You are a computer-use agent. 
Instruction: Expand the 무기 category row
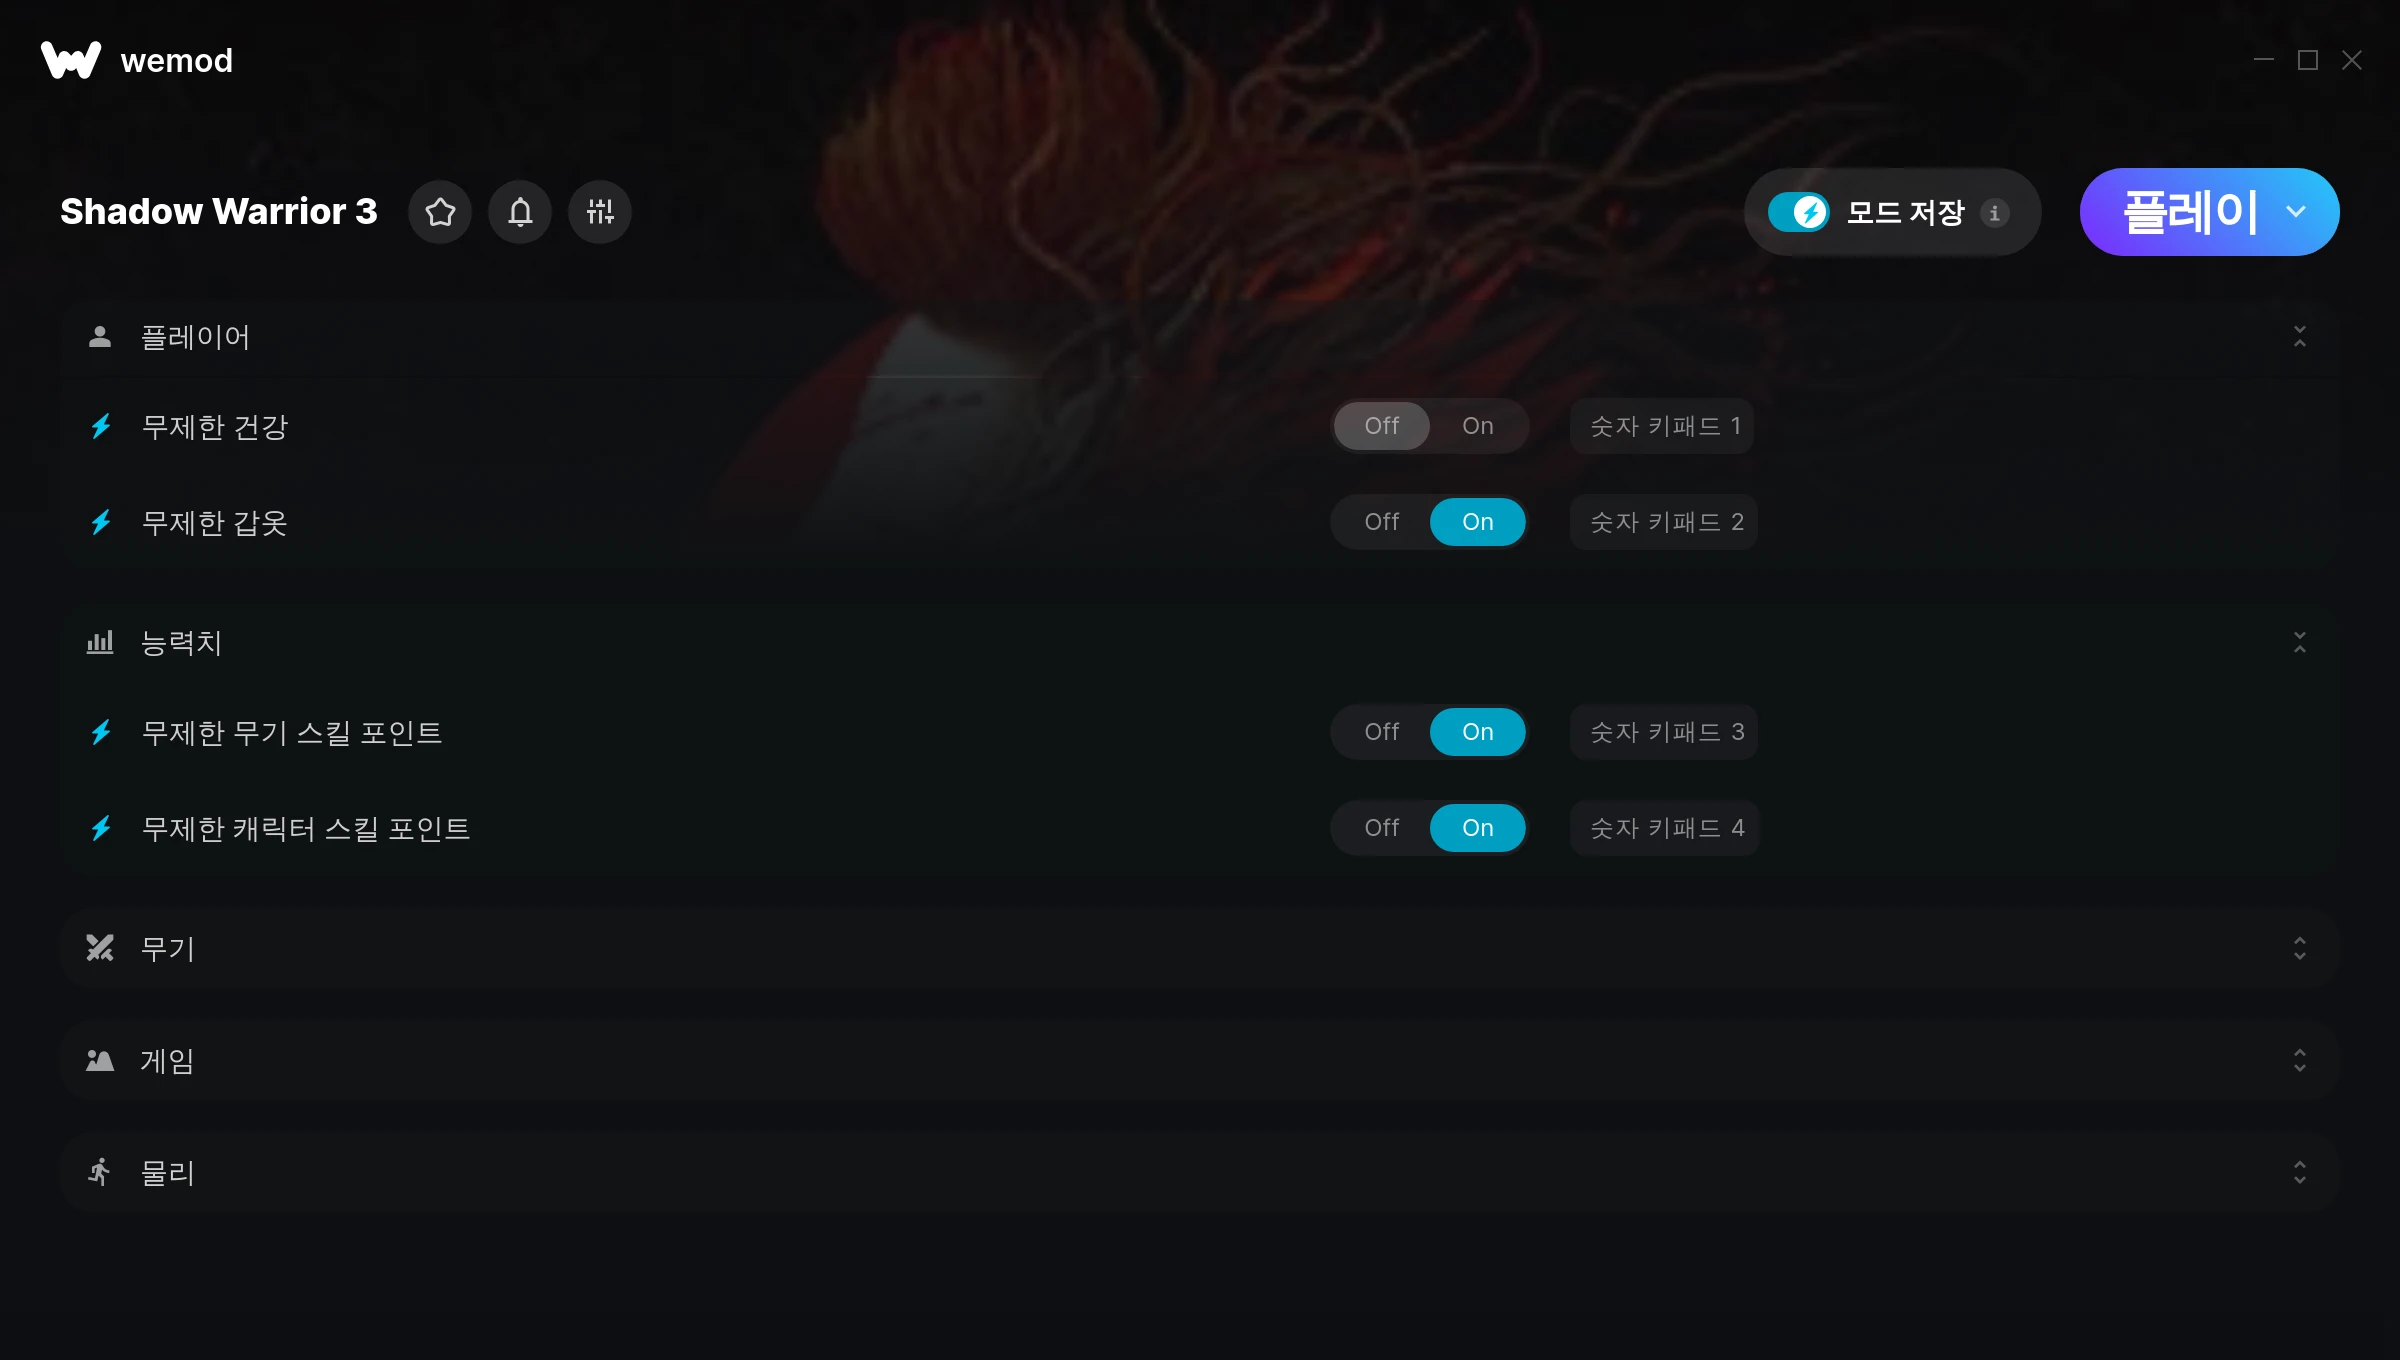[1200, 948]
